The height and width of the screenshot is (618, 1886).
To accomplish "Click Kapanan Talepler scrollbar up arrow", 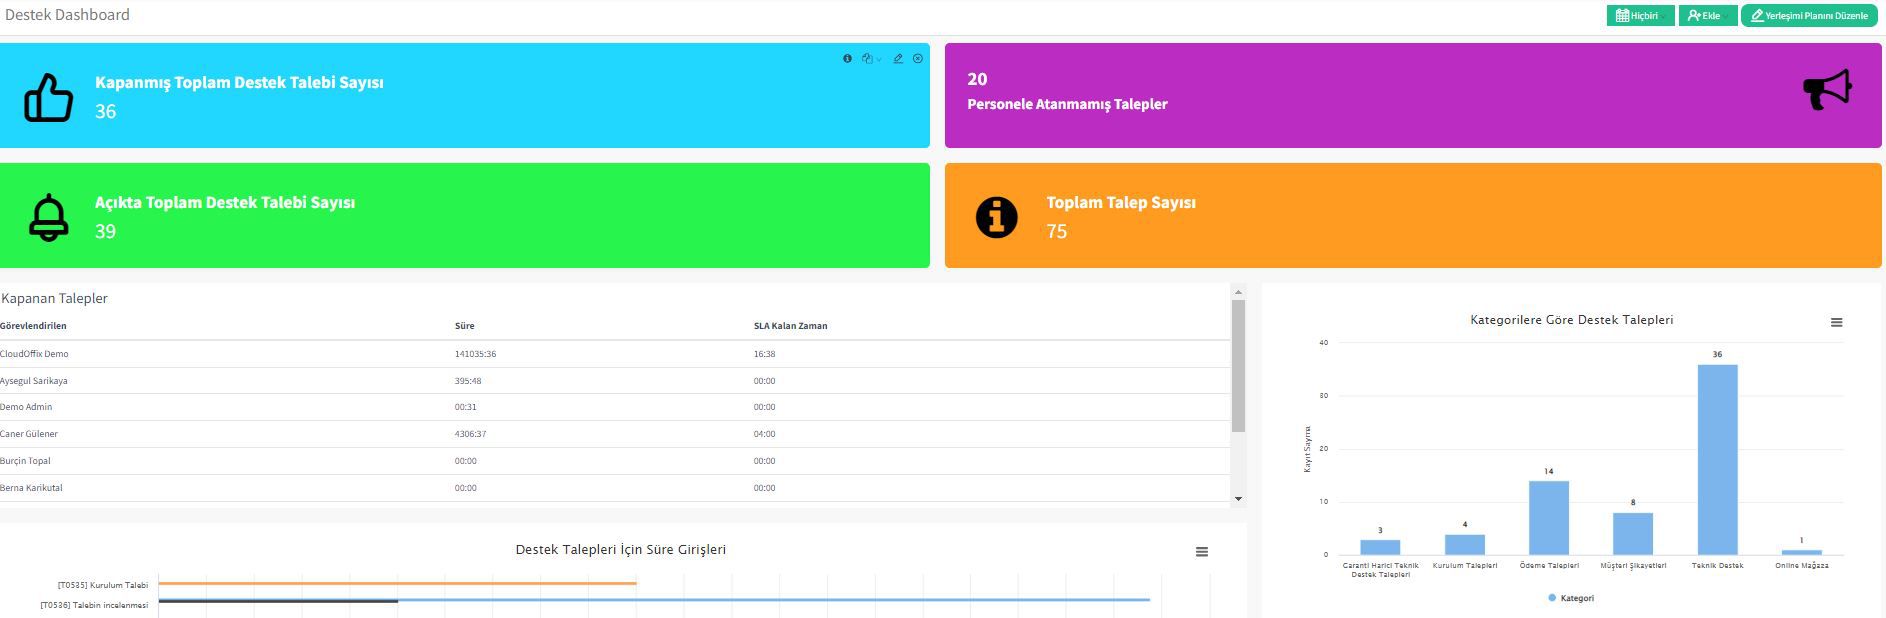I will 1238,292.
